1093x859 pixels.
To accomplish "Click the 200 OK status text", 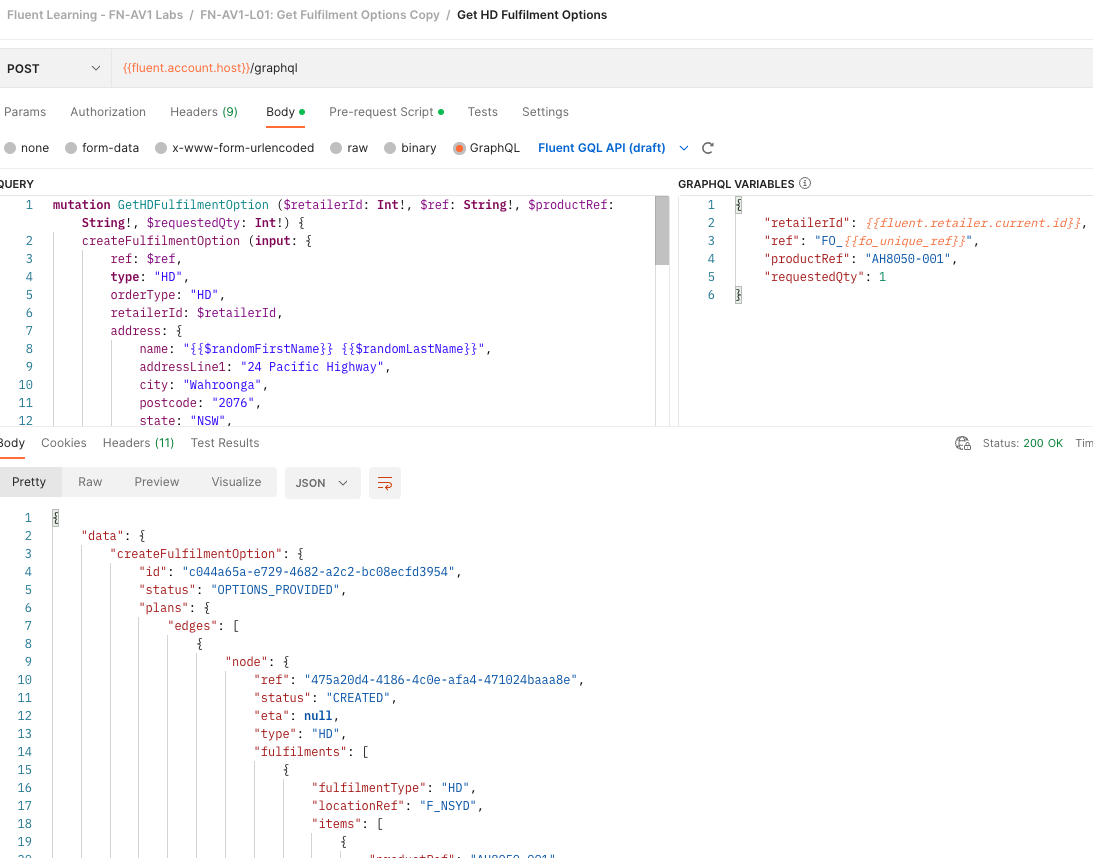I will pos(1043,443).
